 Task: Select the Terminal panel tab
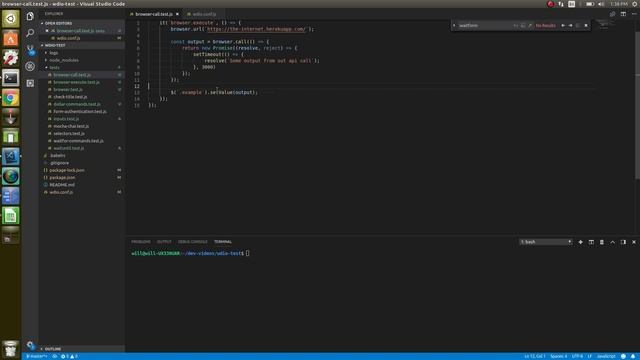(x=223, y=242)
